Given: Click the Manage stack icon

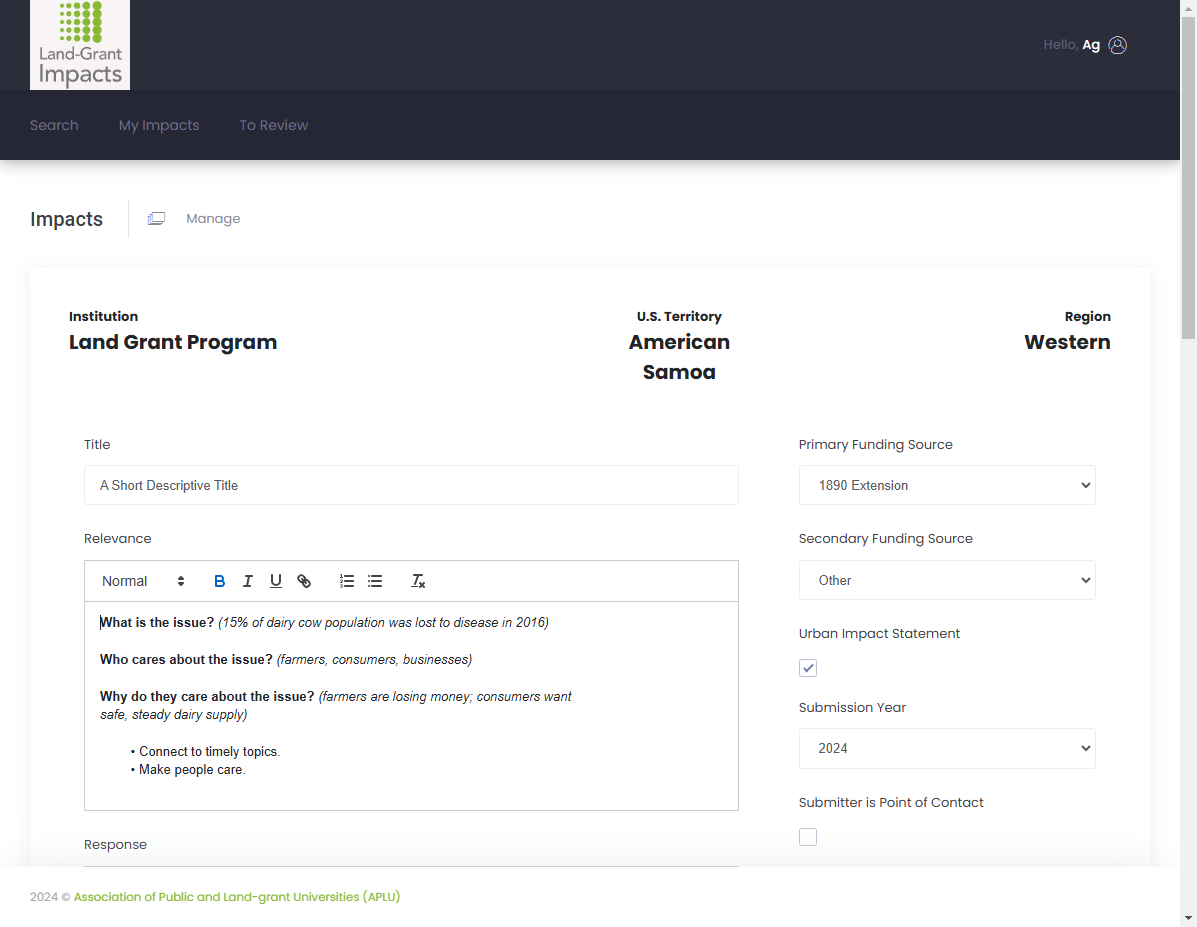Looking at the screenshot, I should (x=156, y=218).
